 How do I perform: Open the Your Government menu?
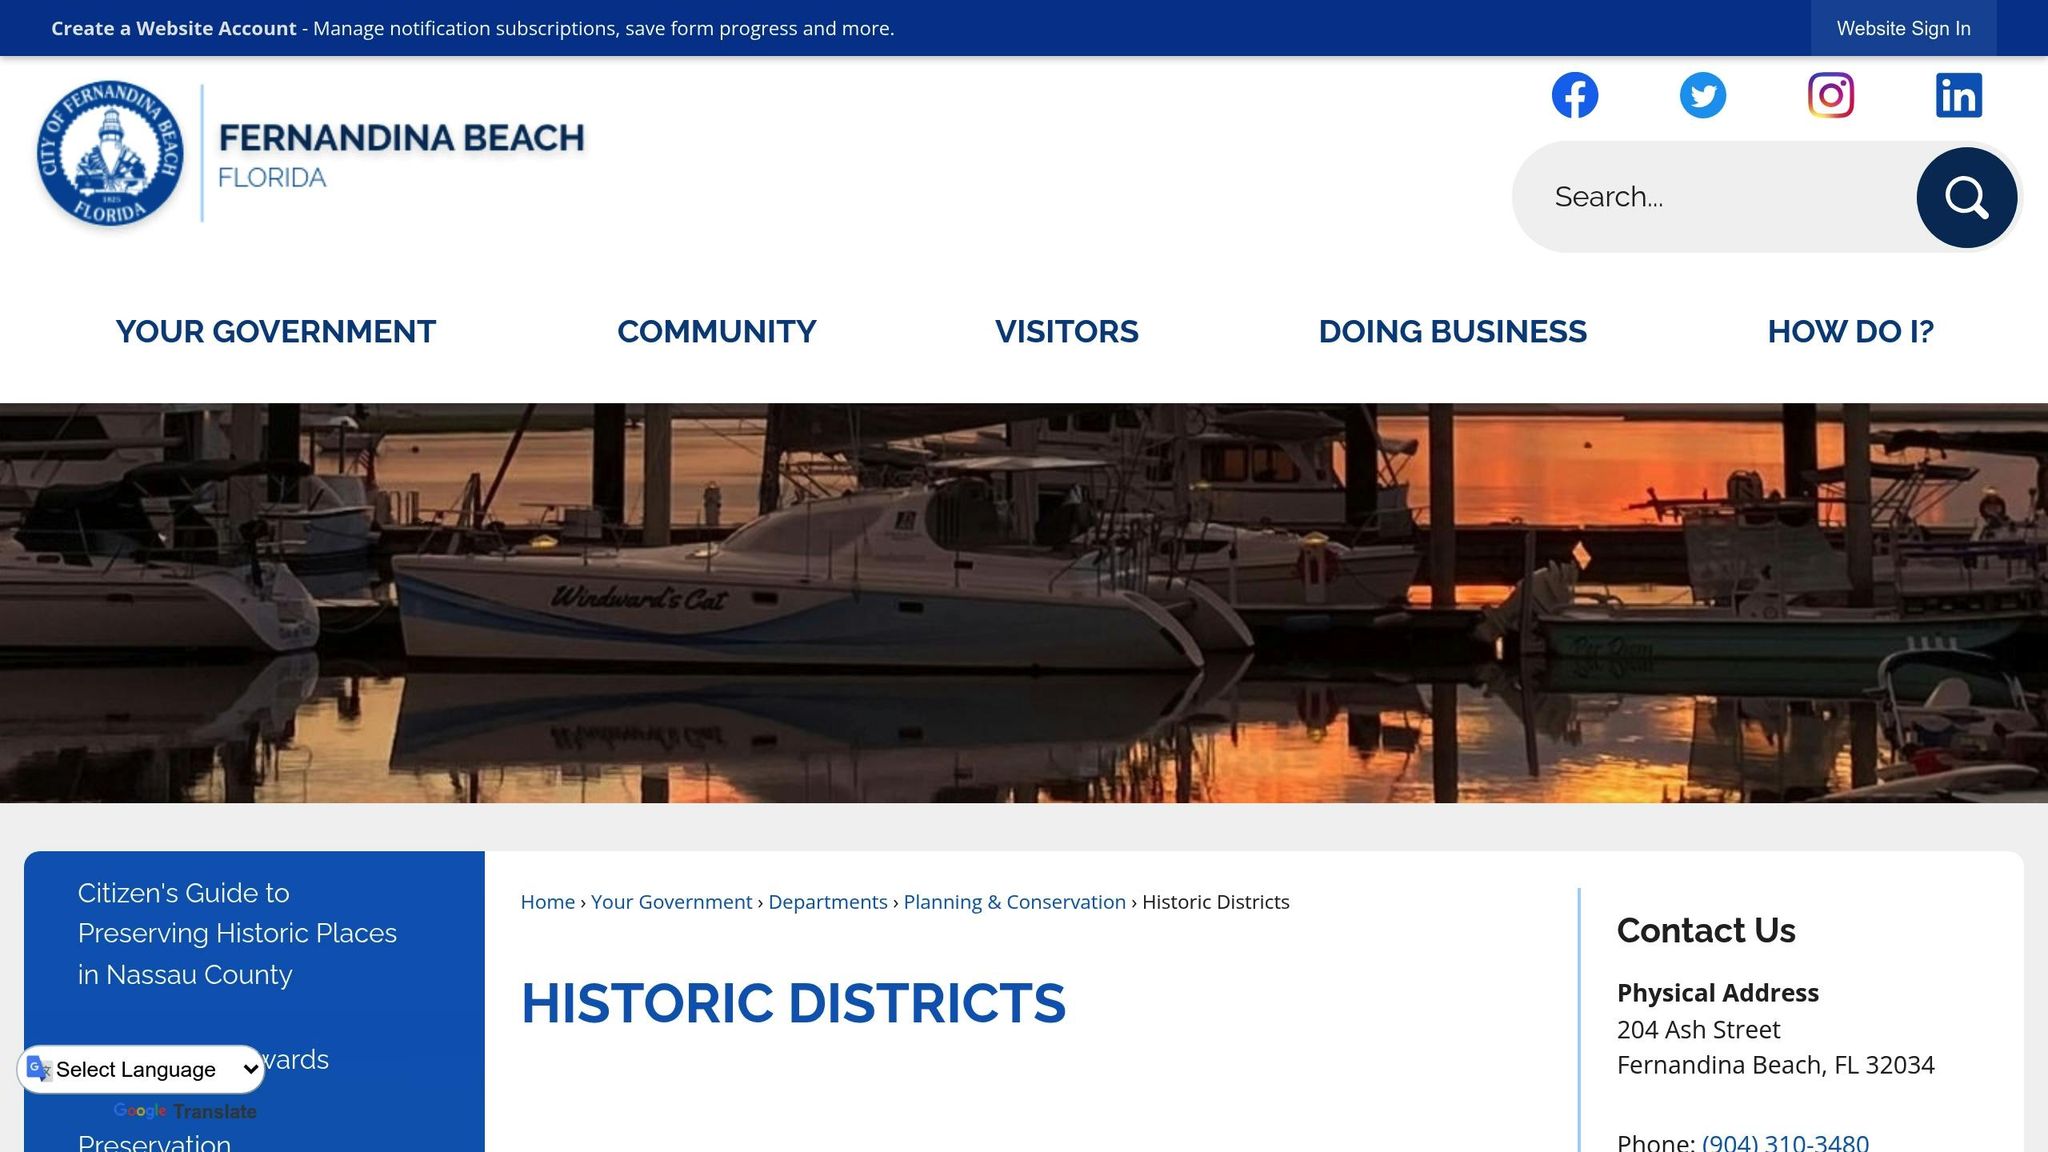point(275,332)
